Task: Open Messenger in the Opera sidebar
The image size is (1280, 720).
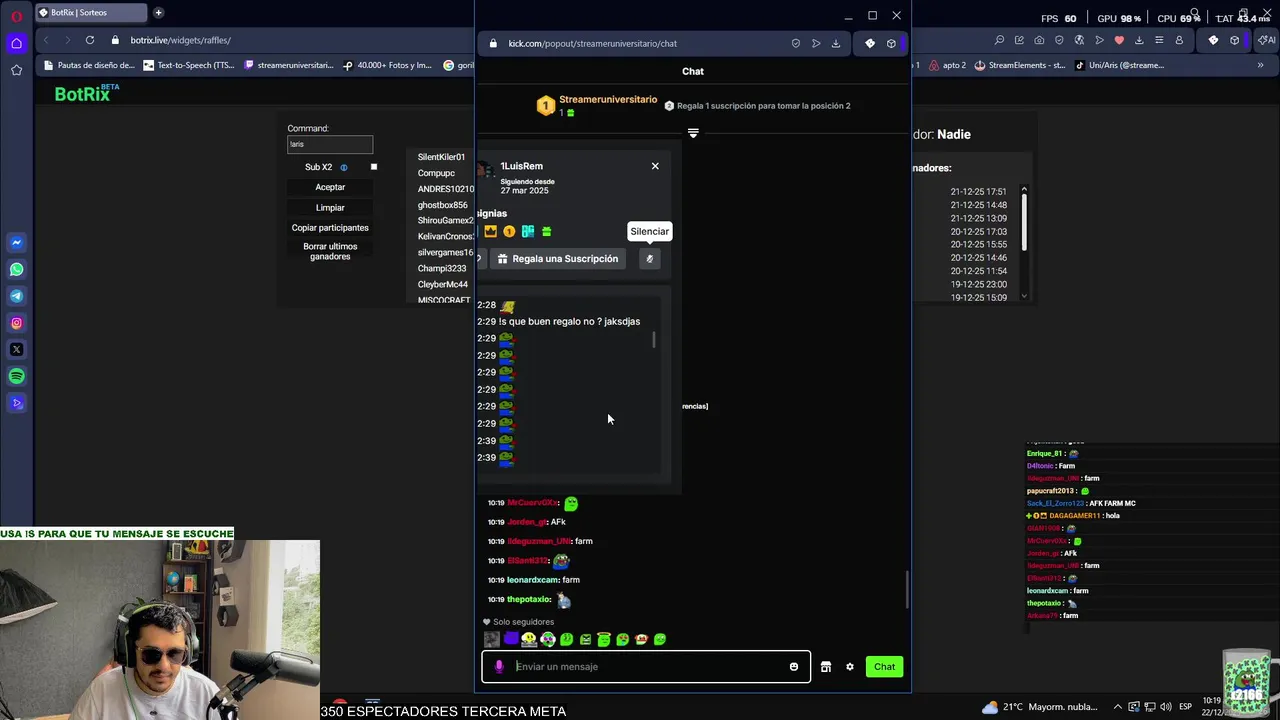Action: coord(16,243)
